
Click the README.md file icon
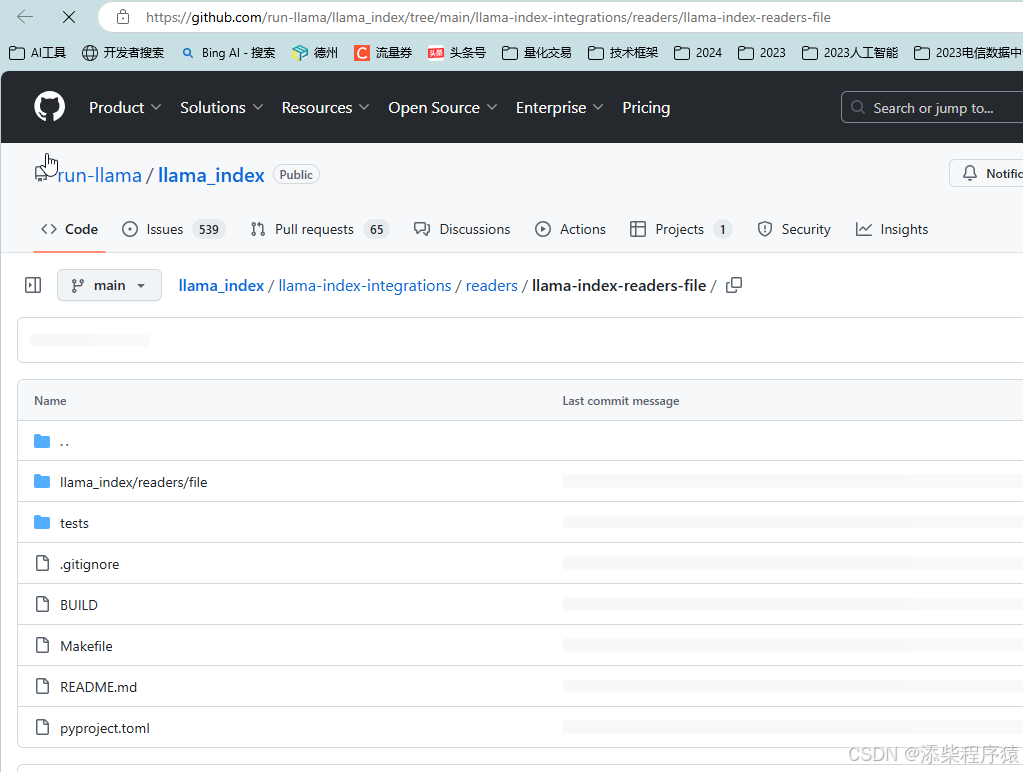point(42,687)
